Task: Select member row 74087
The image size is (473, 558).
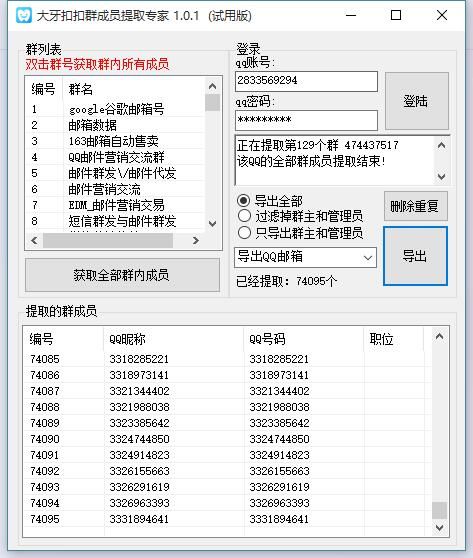Action: (228, 391)
